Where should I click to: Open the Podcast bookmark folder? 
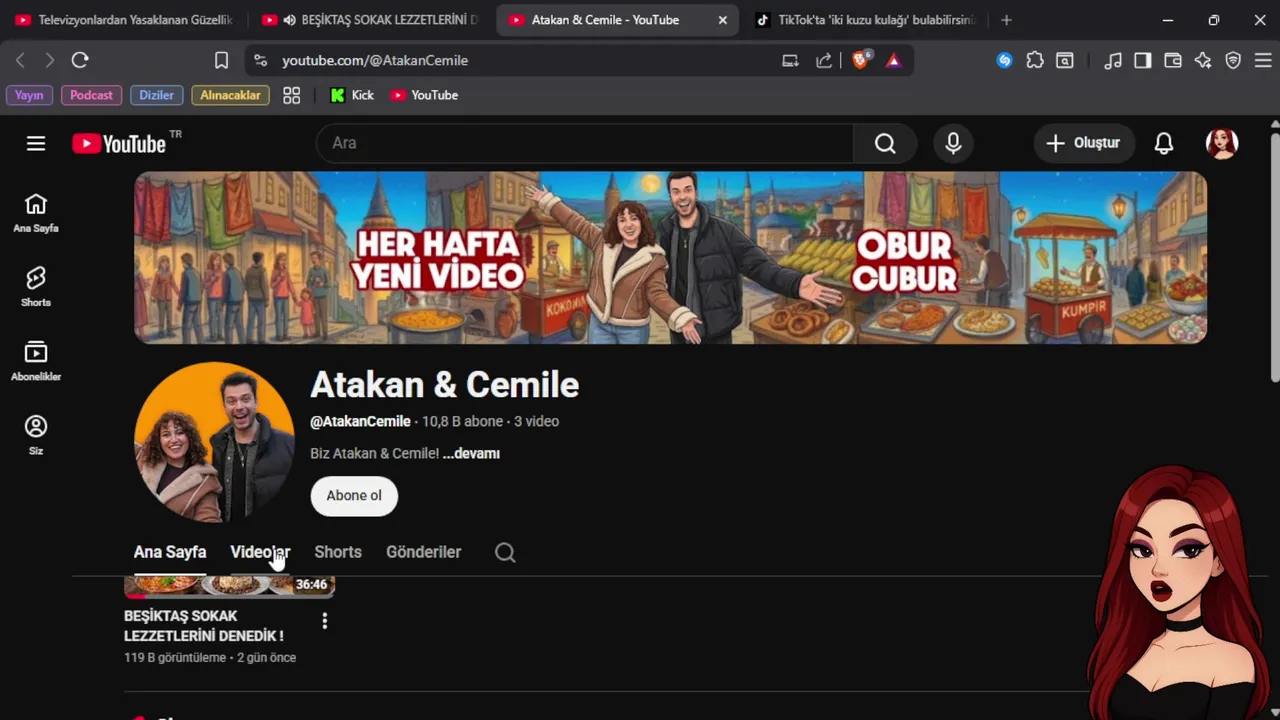[91, 95]
